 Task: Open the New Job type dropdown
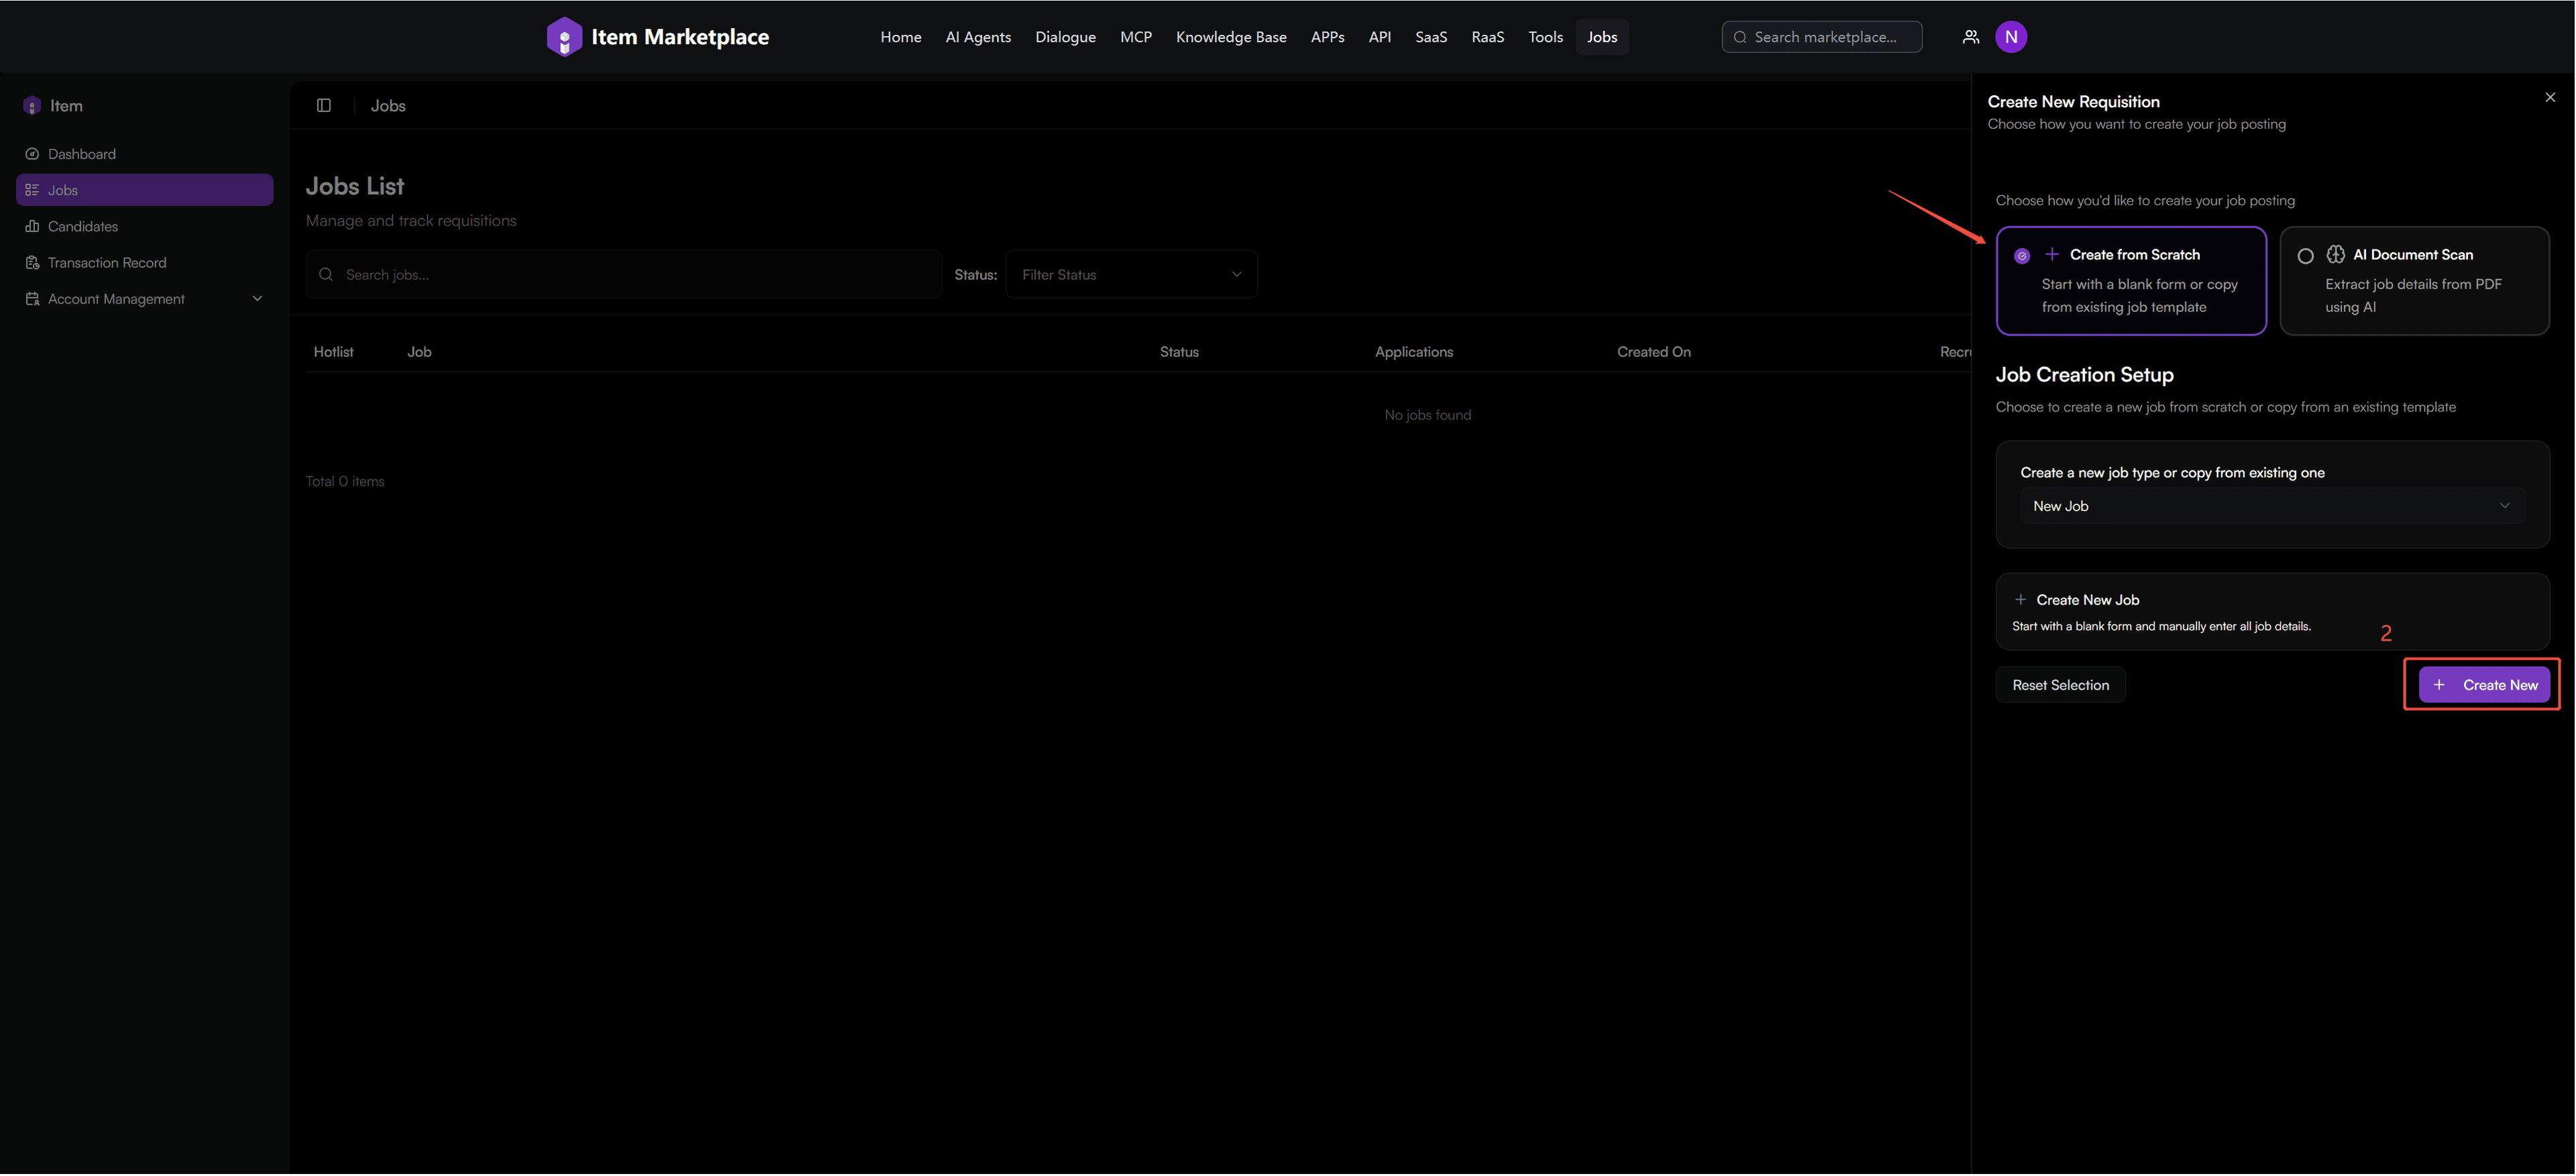pos(2271,506)
